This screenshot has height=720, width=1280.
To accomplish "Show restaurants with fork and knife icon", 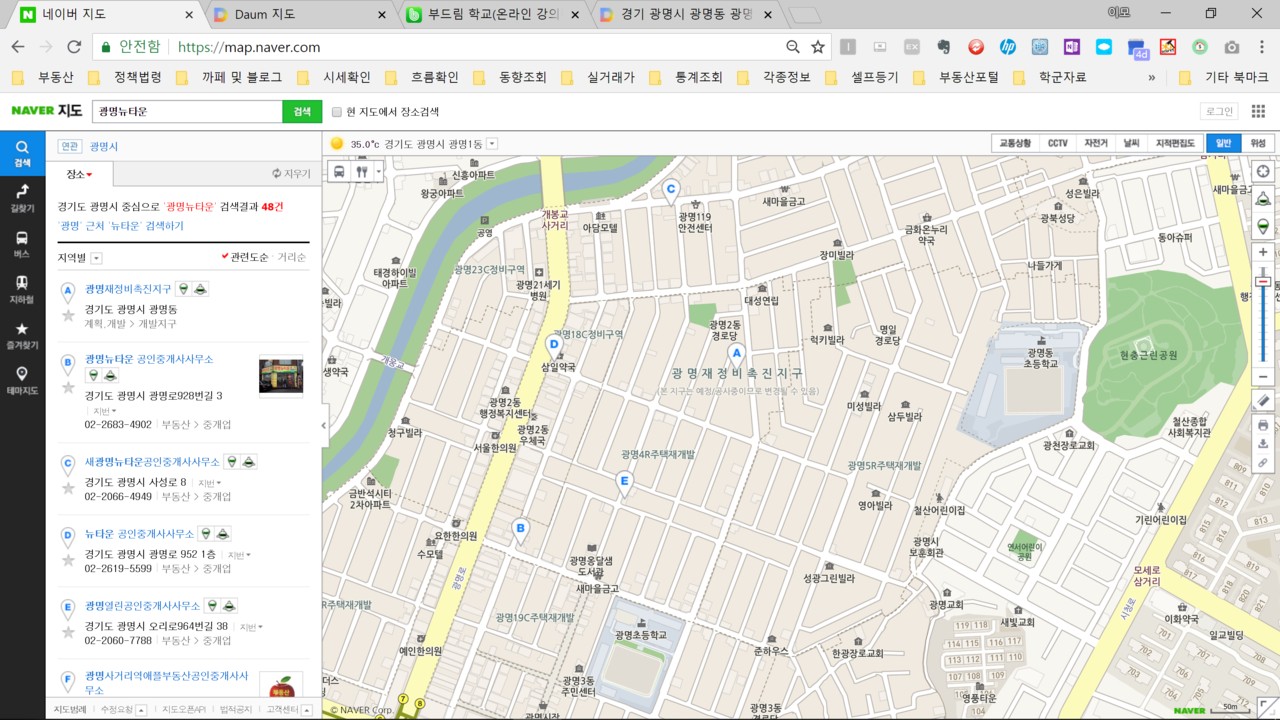I will [361, 171].
